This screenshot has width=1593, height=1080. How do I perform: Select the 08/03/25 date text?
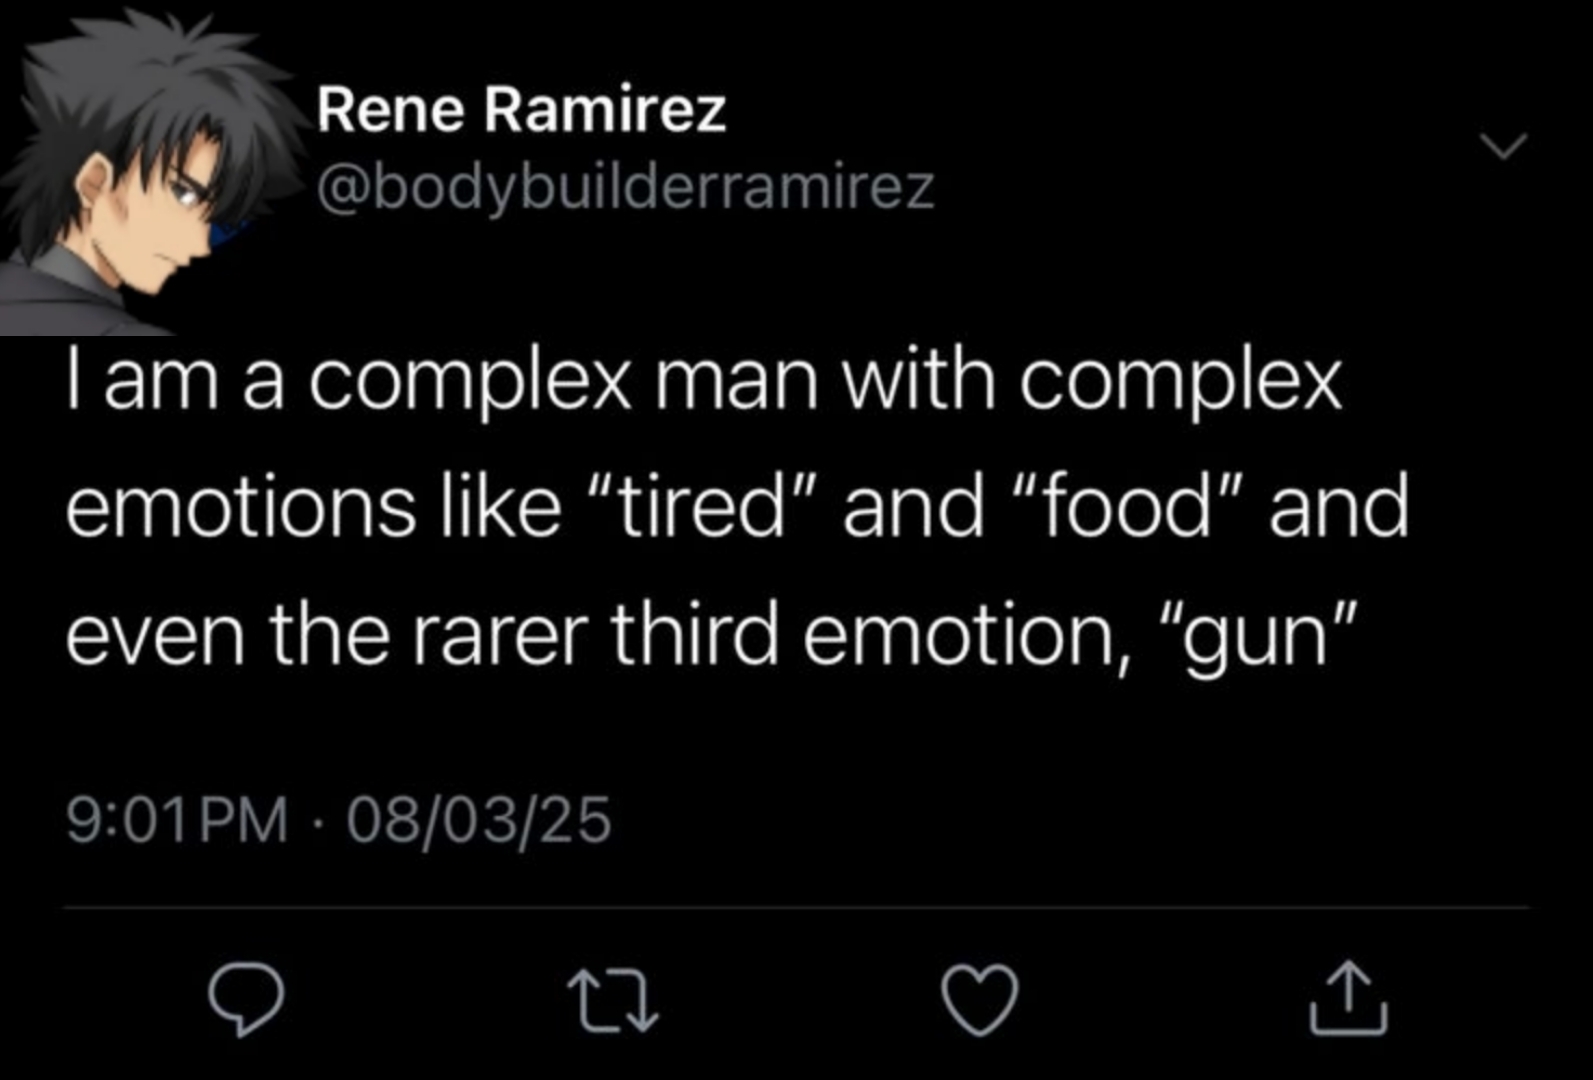coord(479,820)
